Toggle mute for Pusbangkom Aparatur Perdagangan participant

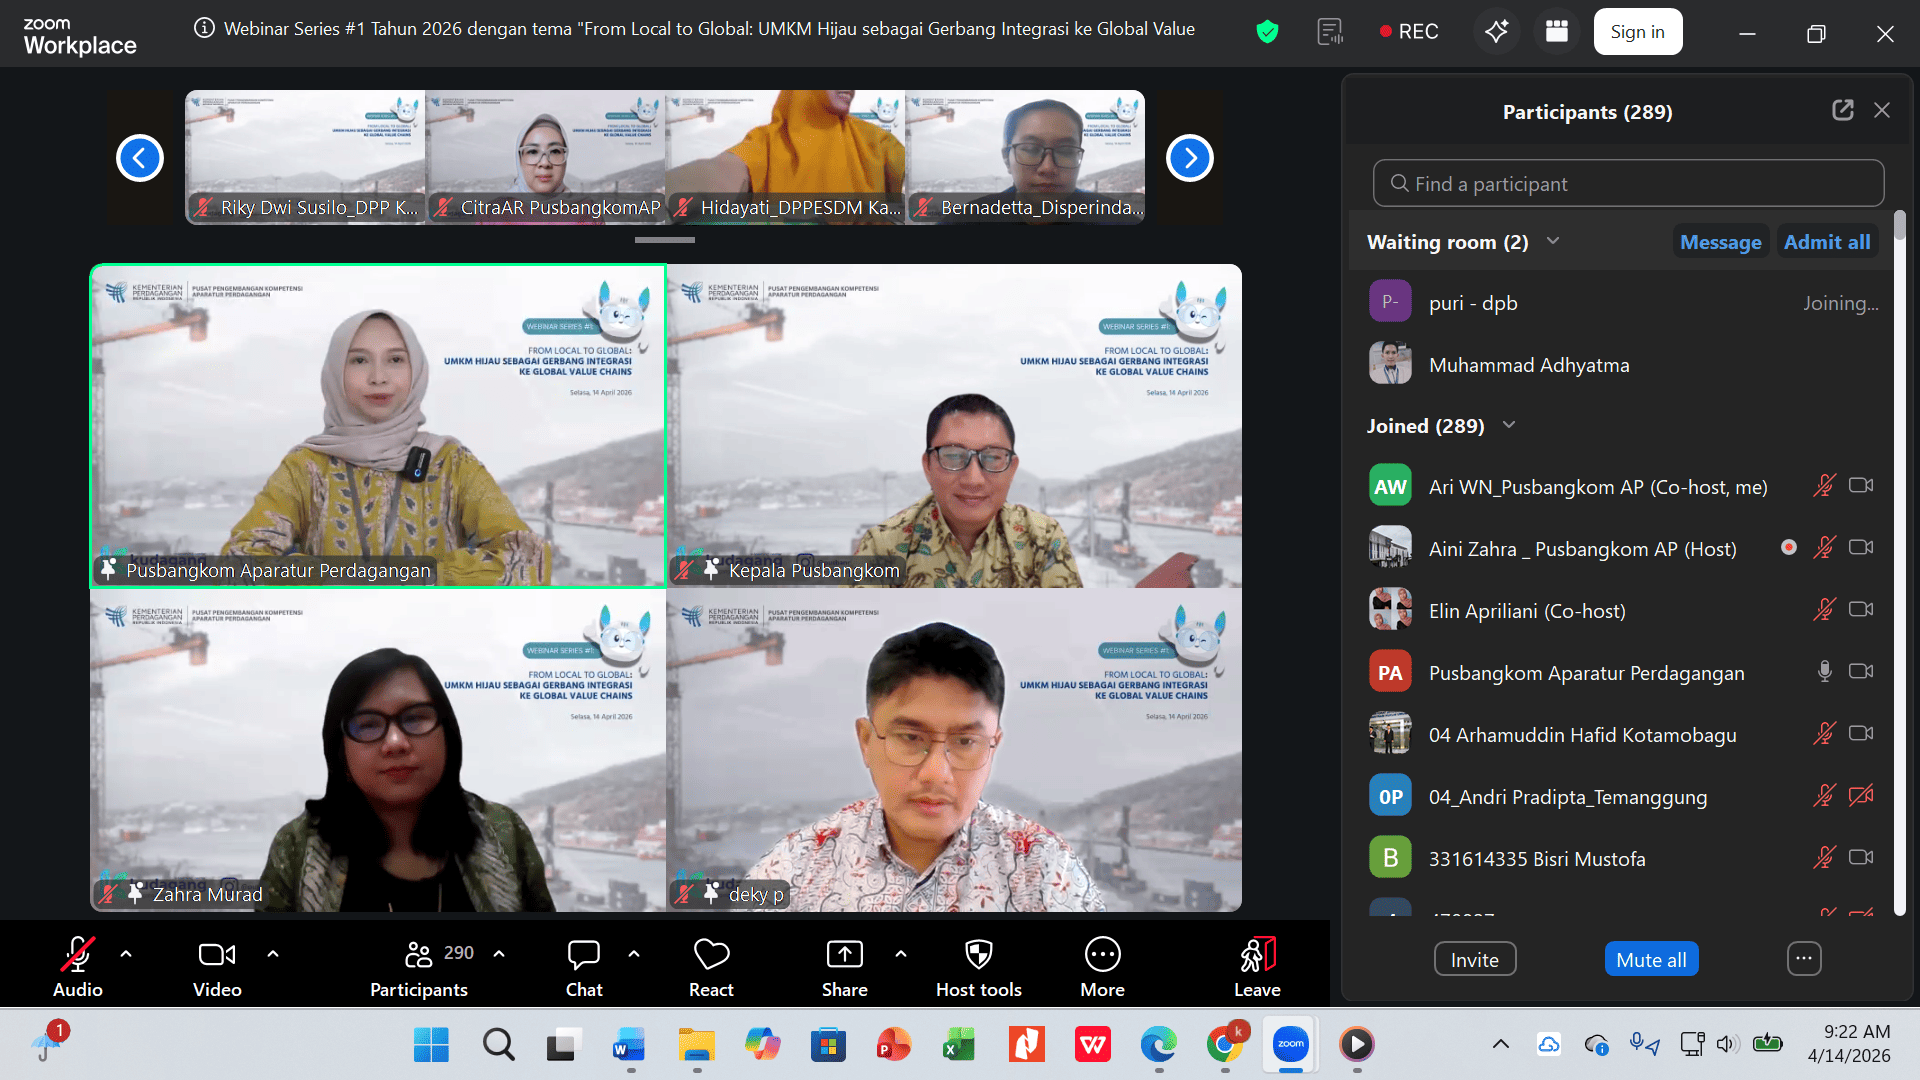coord(1824,672)
